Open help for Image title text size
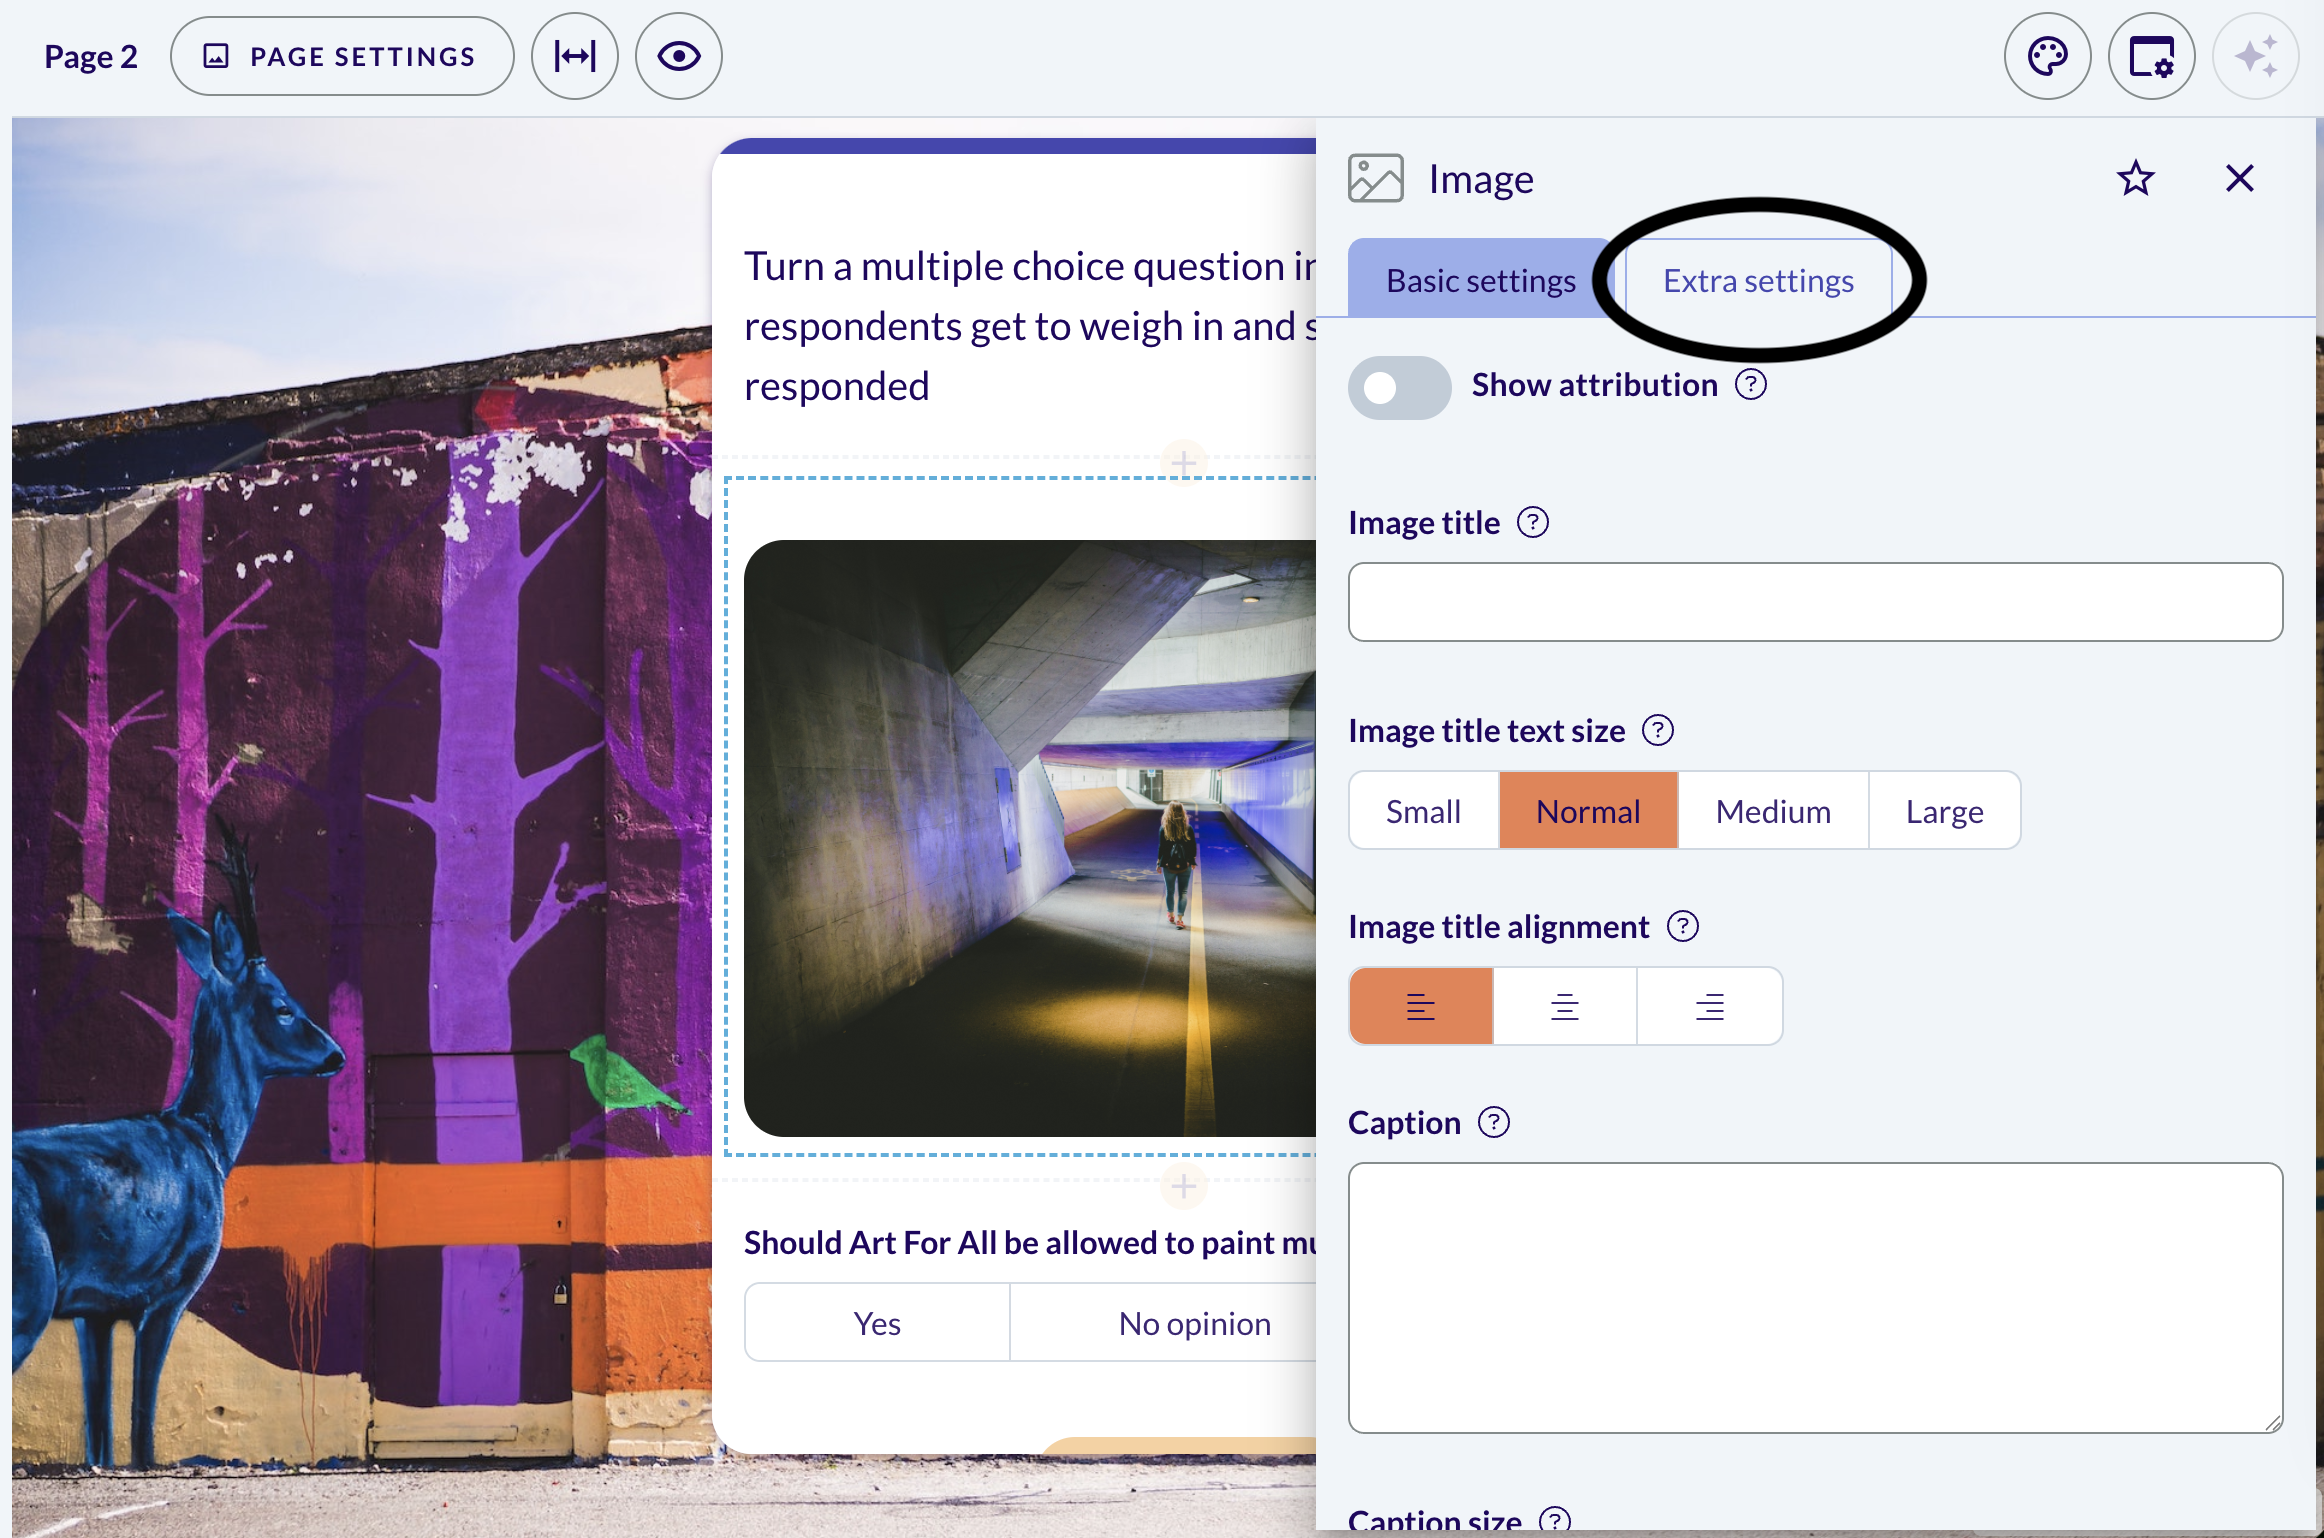Screen dimensions: 2324x1538 [1658, 730]
